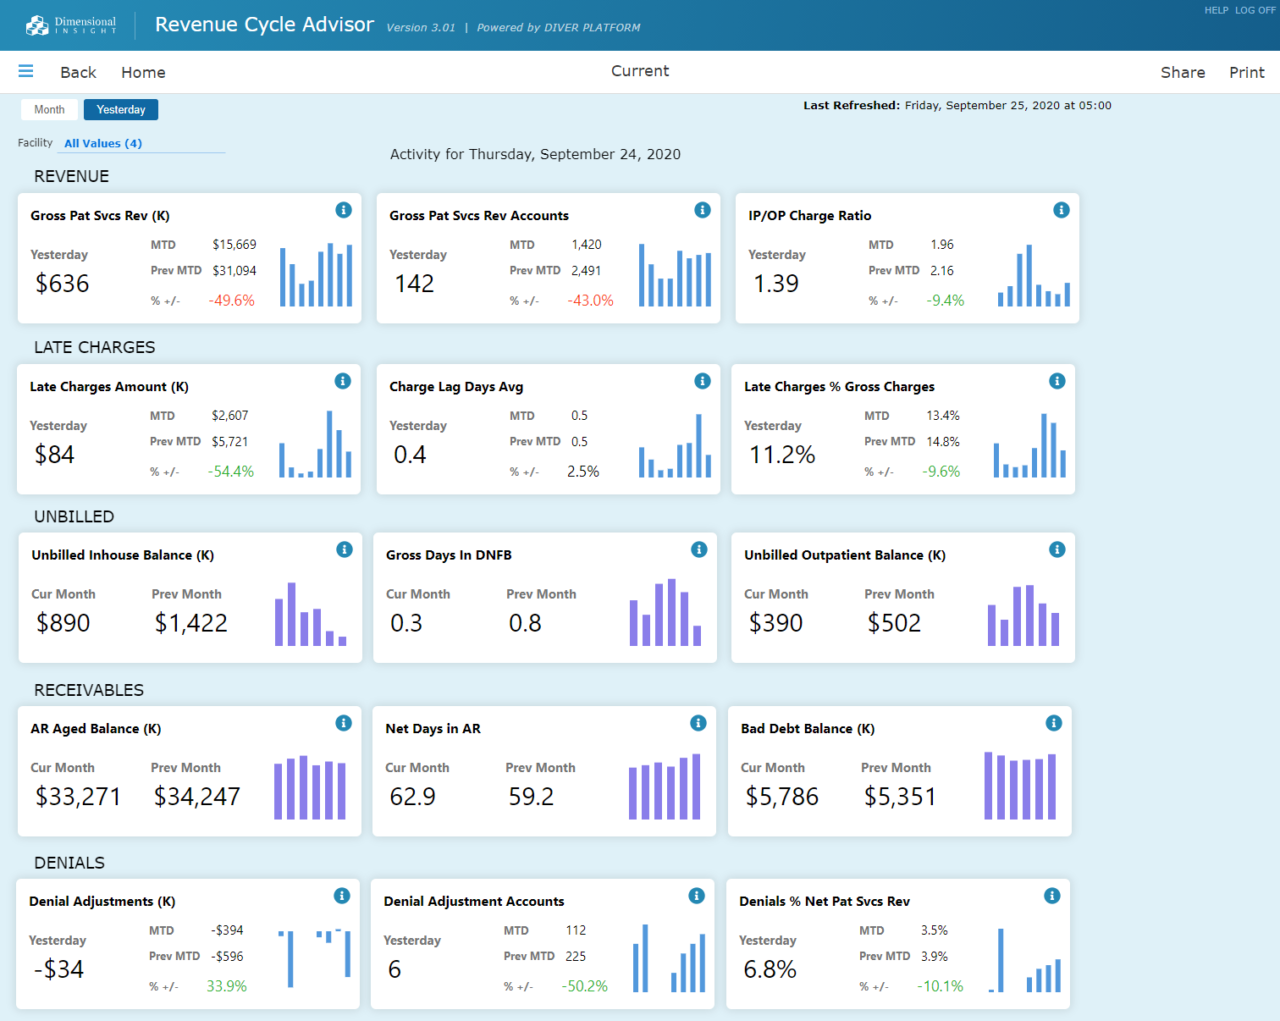The width and height of the screenshot is (1280, 1021).
Task: Click the Share option
Action: 1183,72
